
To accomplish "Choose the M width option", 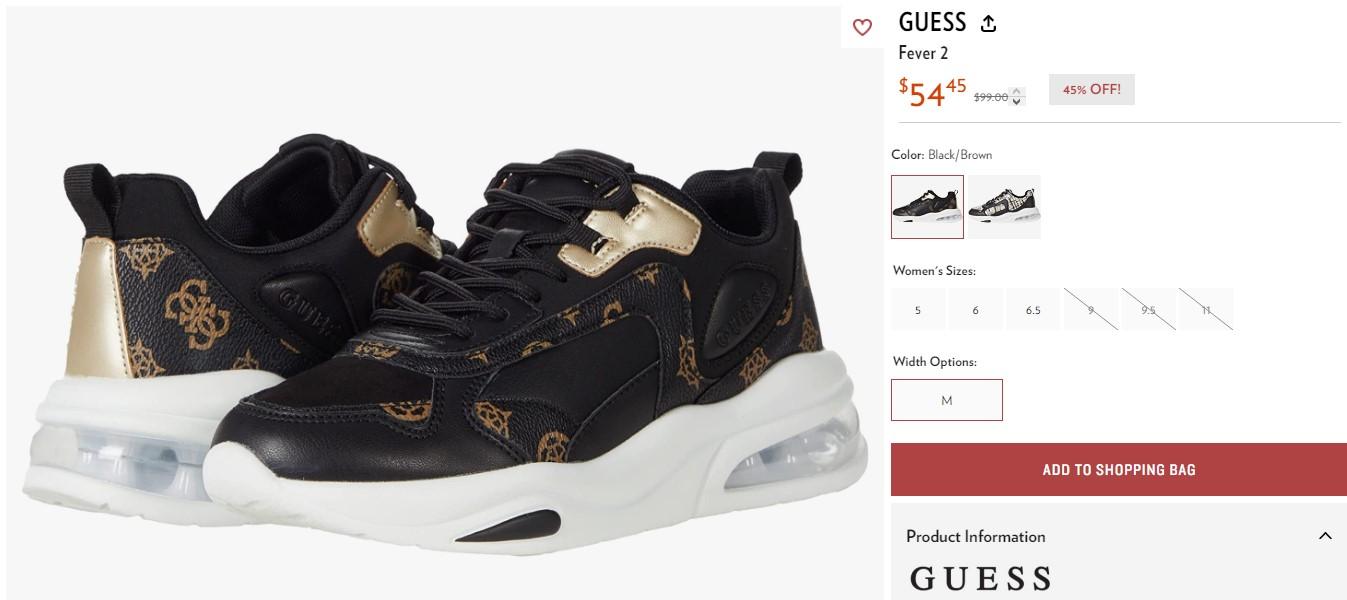I will pyautogui.click(x=947, y=400).
